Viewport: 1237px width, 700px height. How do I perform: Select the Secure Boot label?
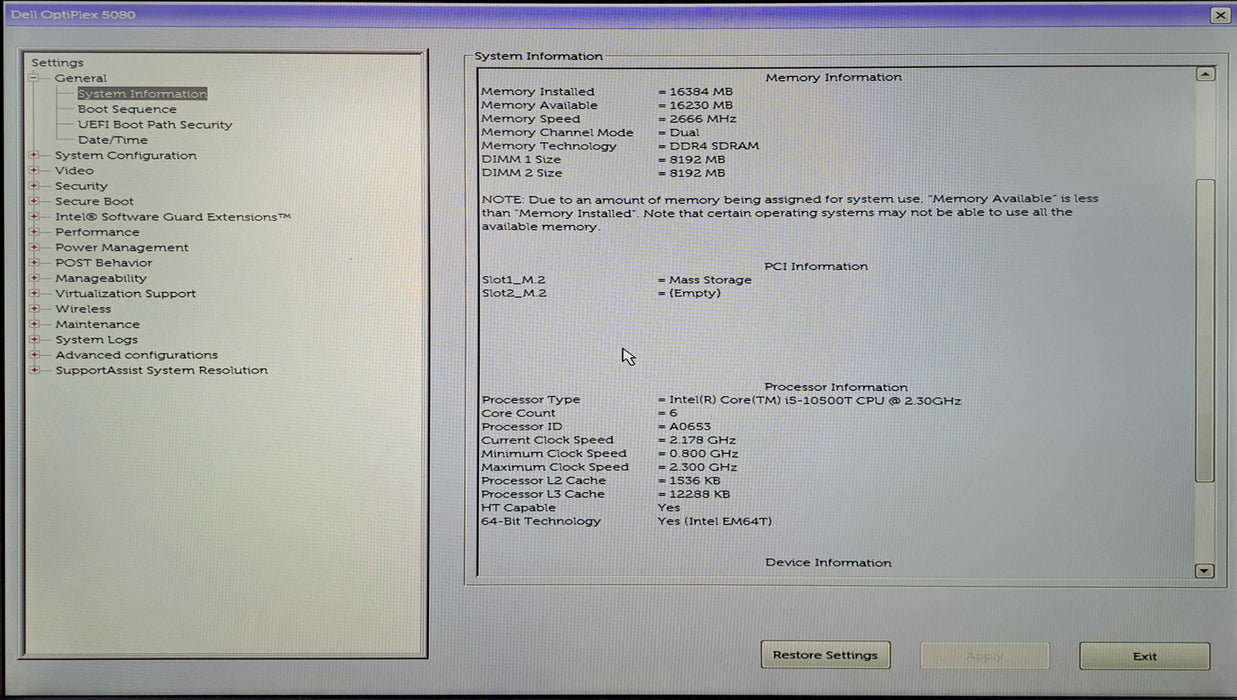coord(94,201)
